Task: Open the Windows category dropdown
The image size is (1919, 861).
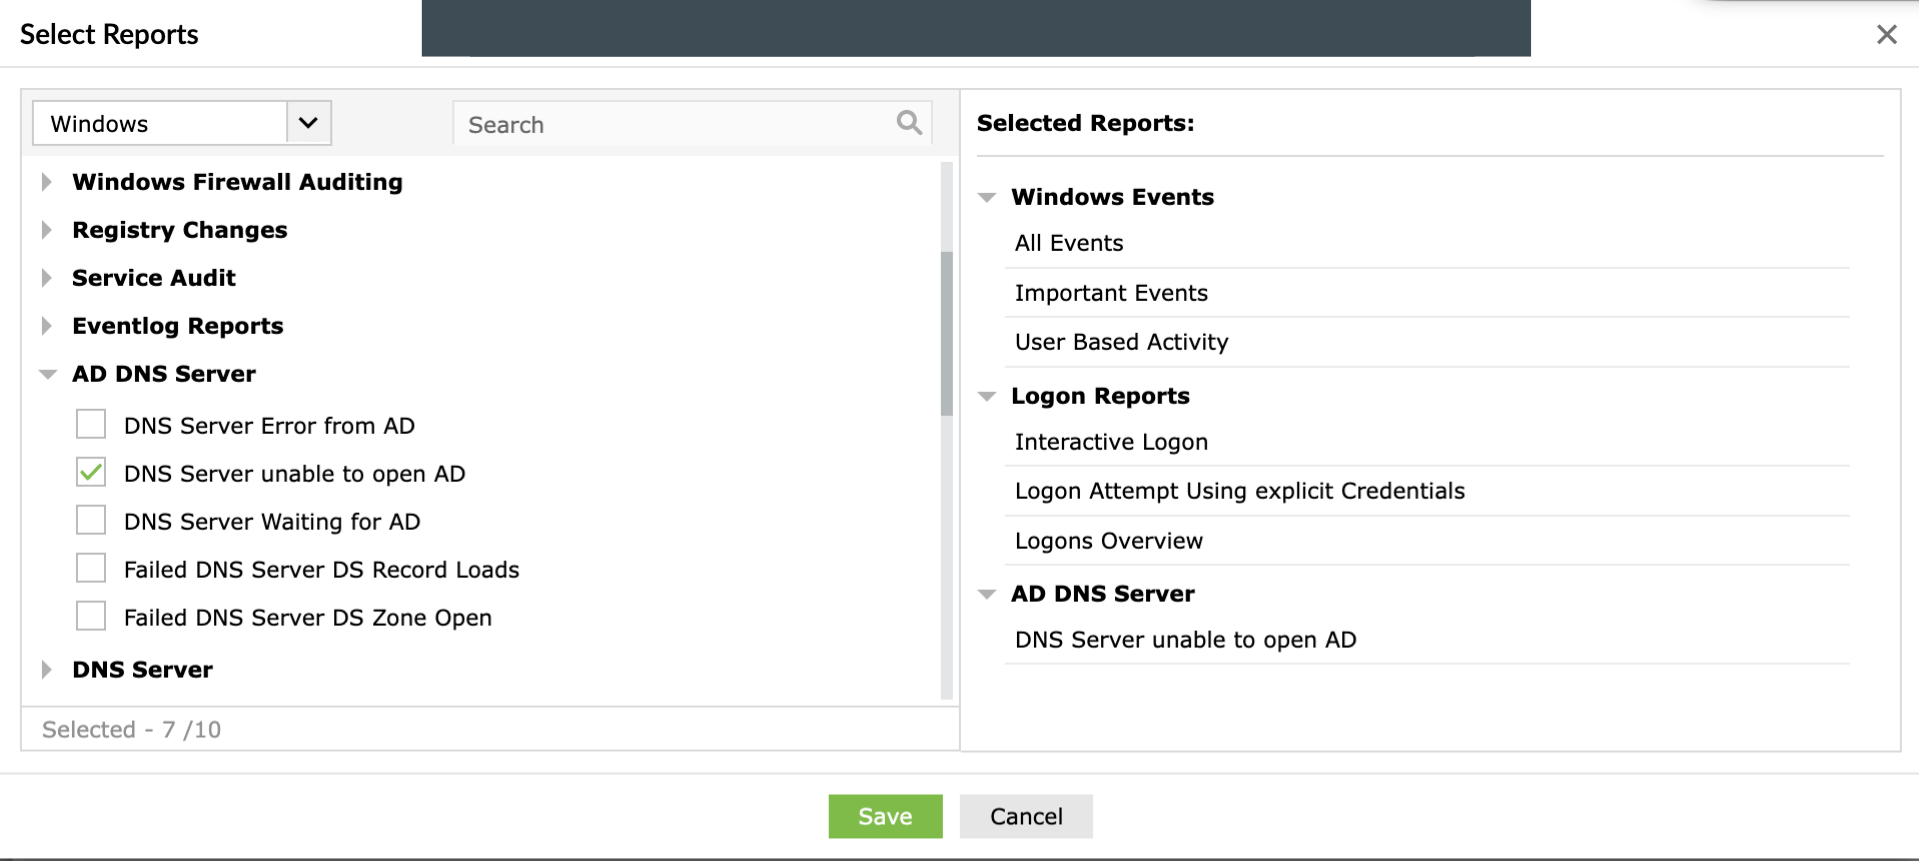Action: click(x=308, y=123)
